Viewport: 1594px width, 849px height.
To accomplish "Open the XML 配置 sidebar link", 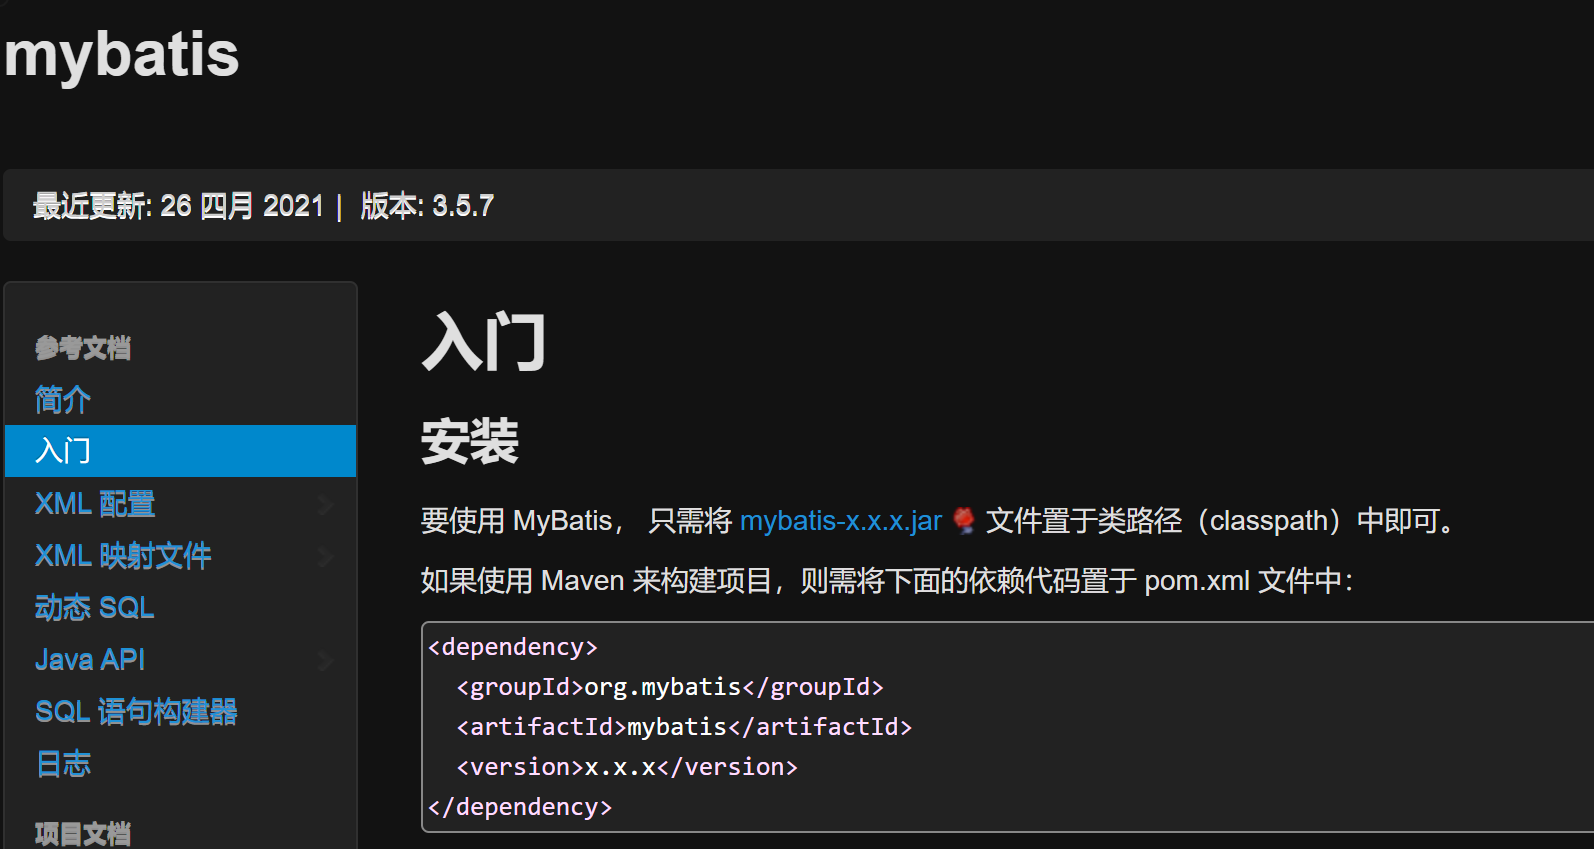I will click(95, 504).
